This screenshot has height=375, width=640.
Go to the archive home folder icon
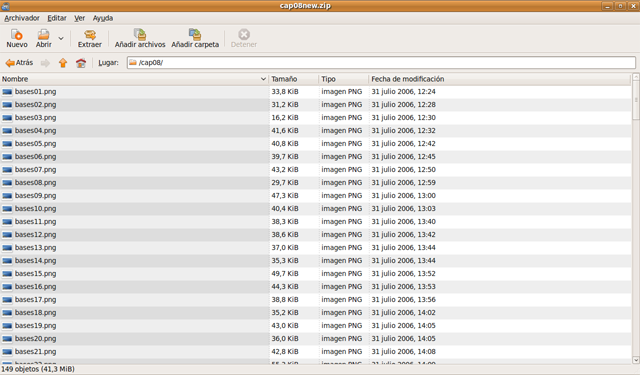point(81,63)
